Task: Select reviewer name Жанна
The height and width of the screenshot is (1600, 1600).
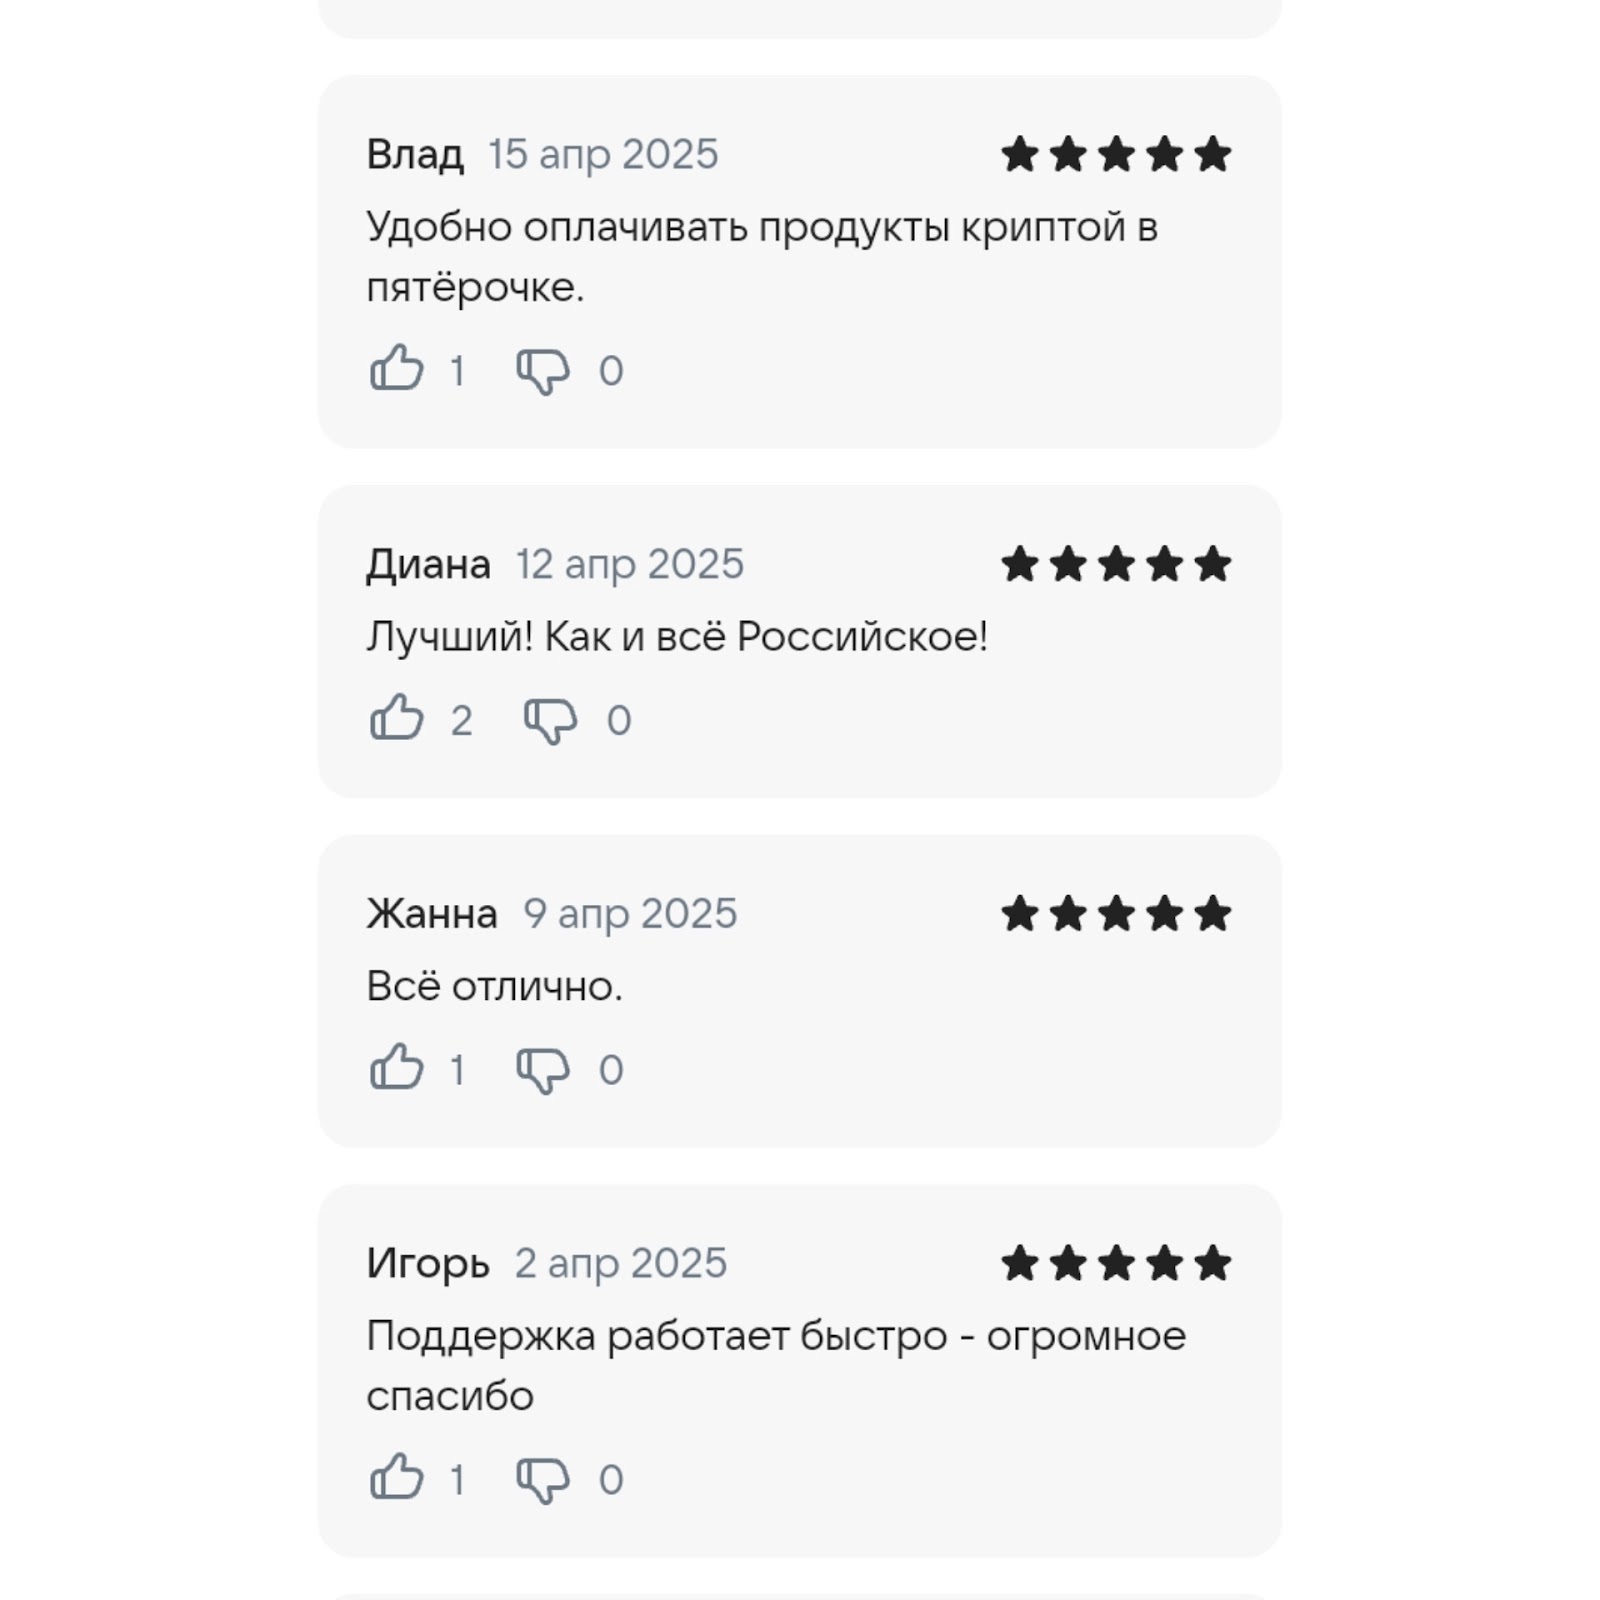Action: click(x=432, y=914)
